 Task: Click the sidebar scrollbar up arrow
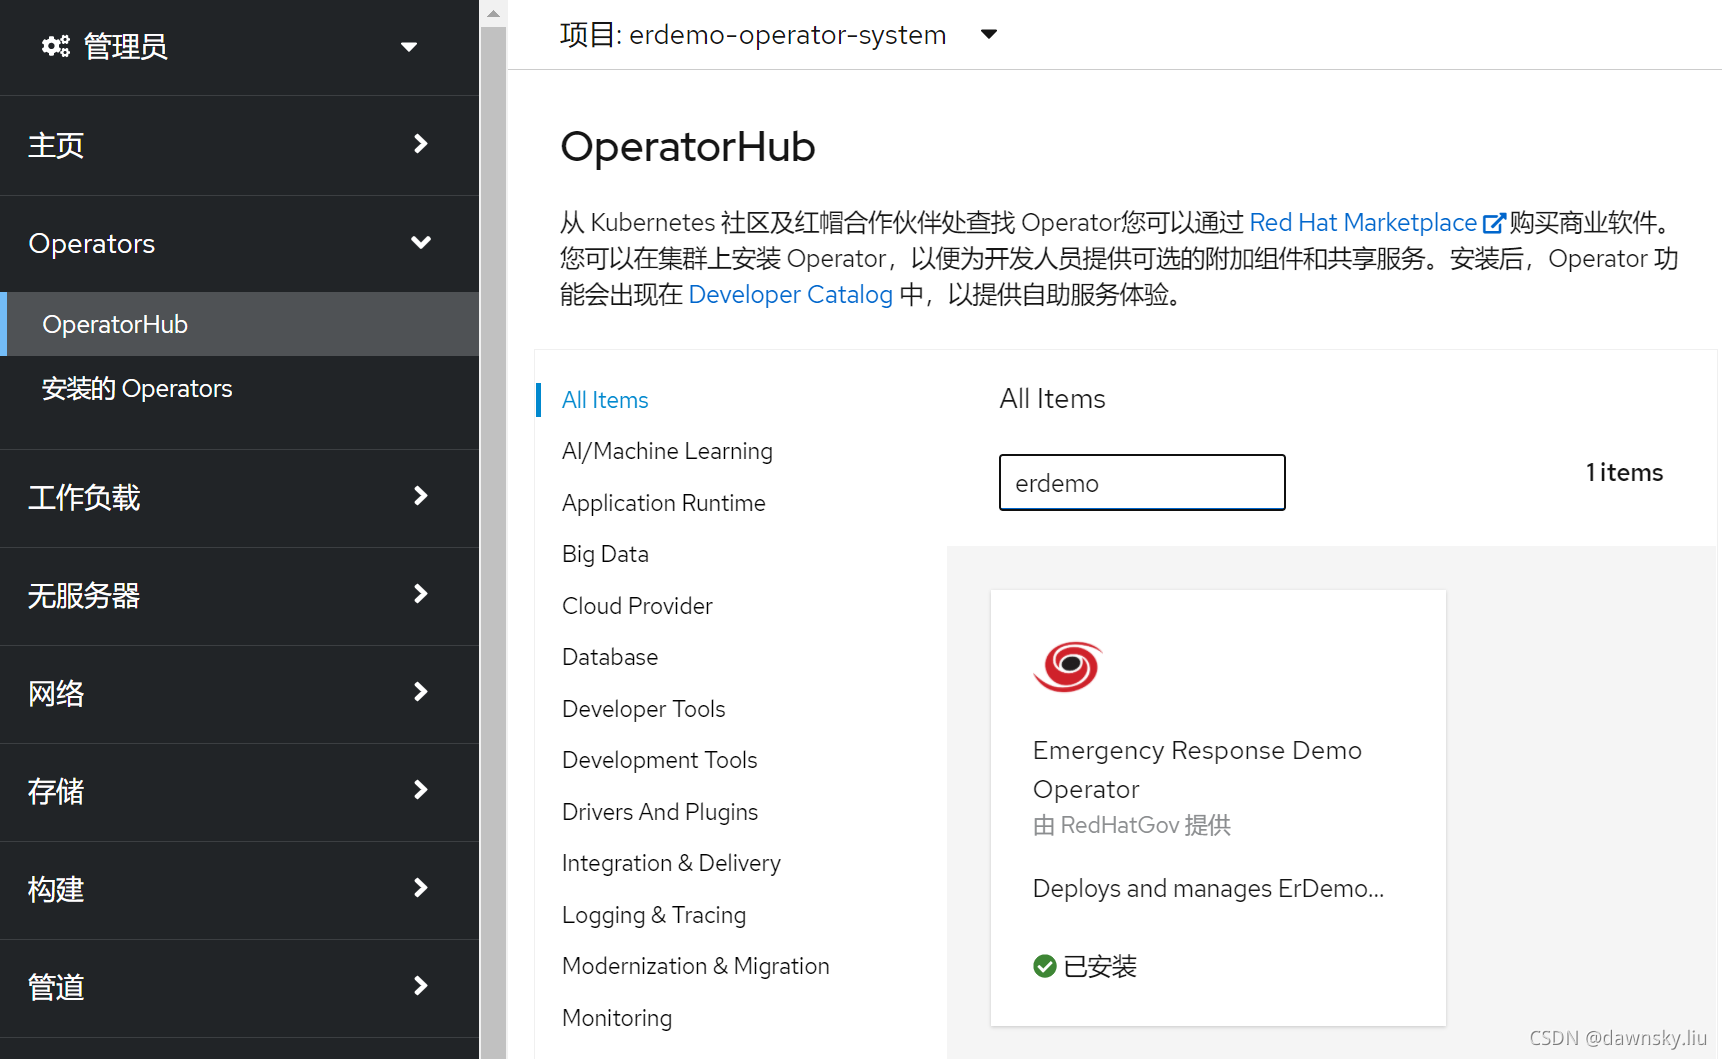click(x=493, y=14)
